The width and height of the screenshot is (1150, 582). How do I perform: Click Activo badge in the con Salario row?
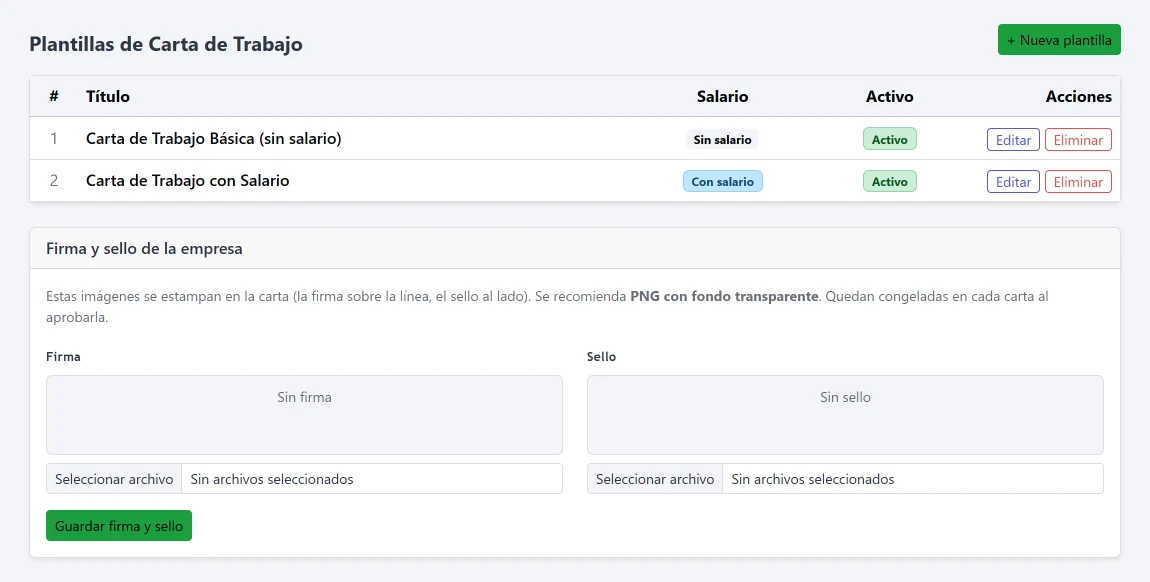890,181
